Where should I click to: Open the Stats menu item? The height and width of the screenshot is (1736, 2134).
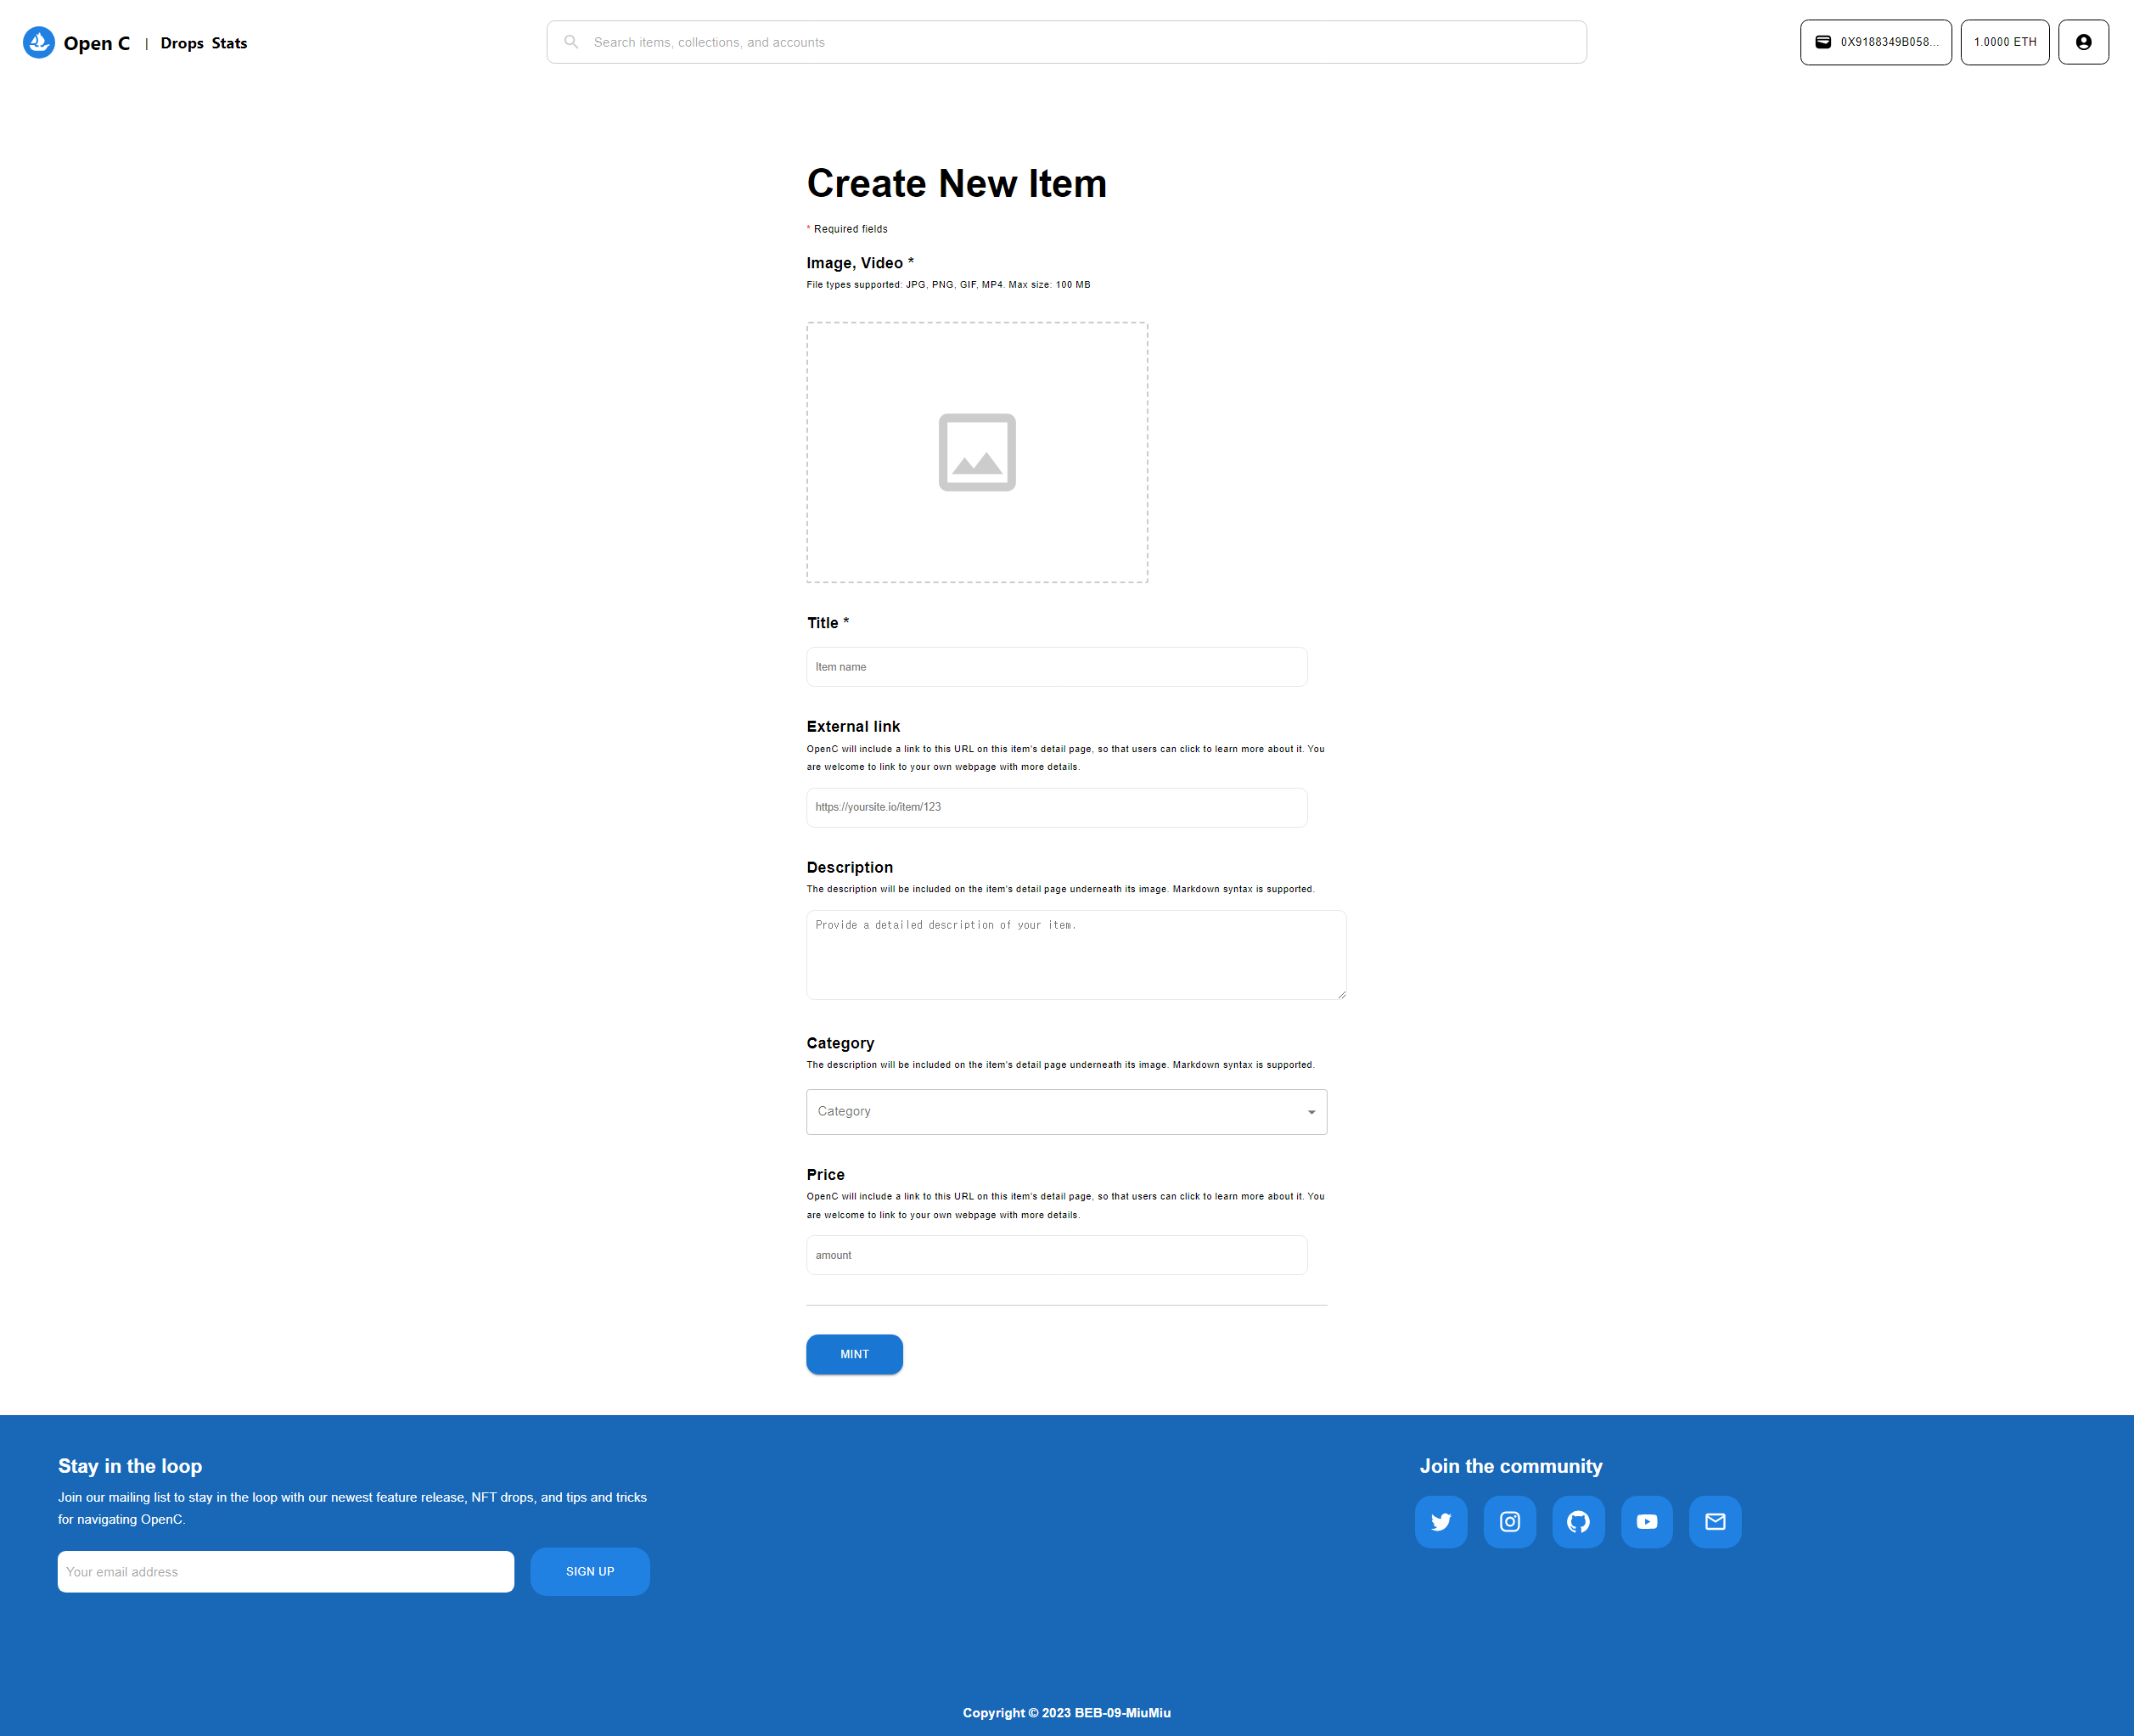[228, 42]
